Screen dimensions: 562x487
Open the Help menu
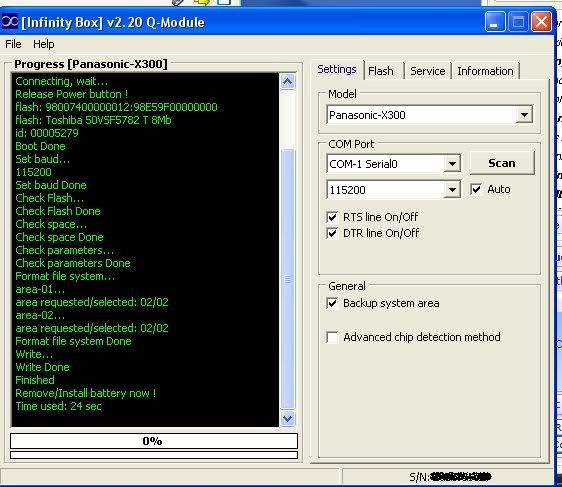(x=44, y=44)
